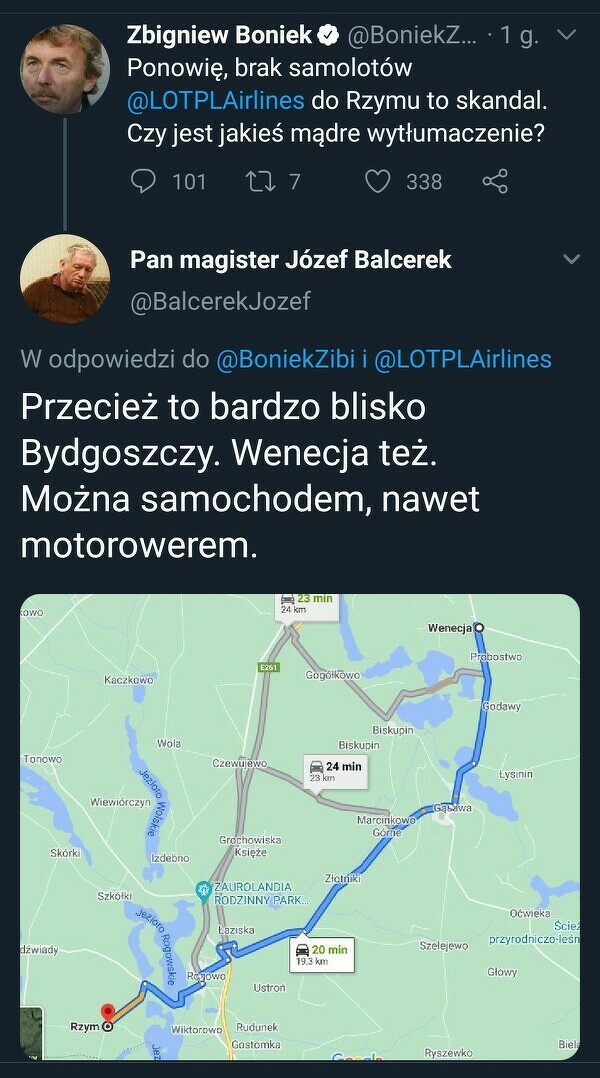Tap the satellite layer thumbnail on map

(x=31, y=1033)
